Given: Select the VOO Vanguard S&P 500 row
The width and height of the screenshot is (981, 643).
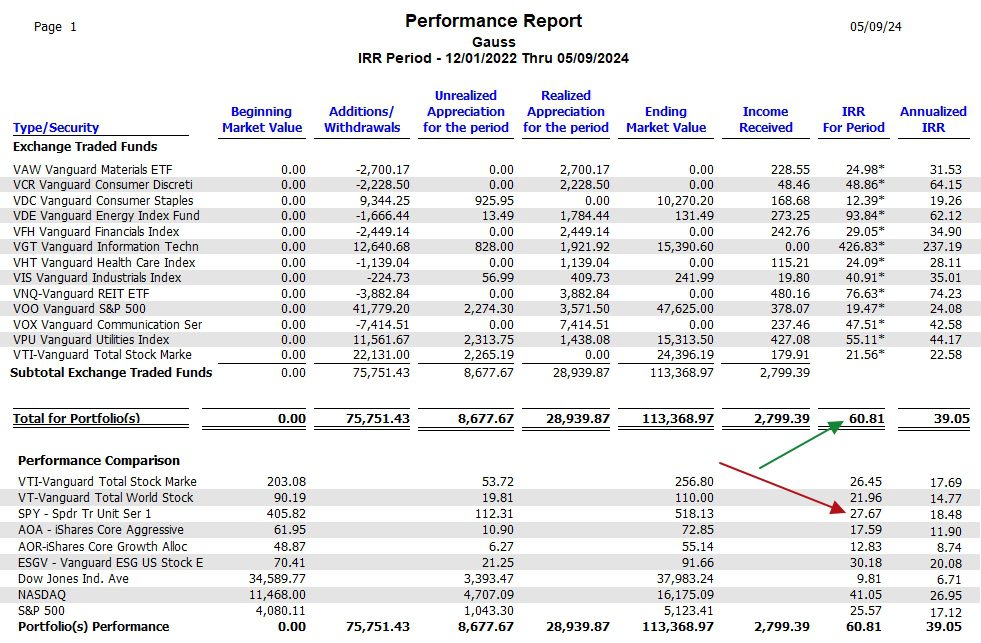Looking at the screenshot, I should point(490,308).
